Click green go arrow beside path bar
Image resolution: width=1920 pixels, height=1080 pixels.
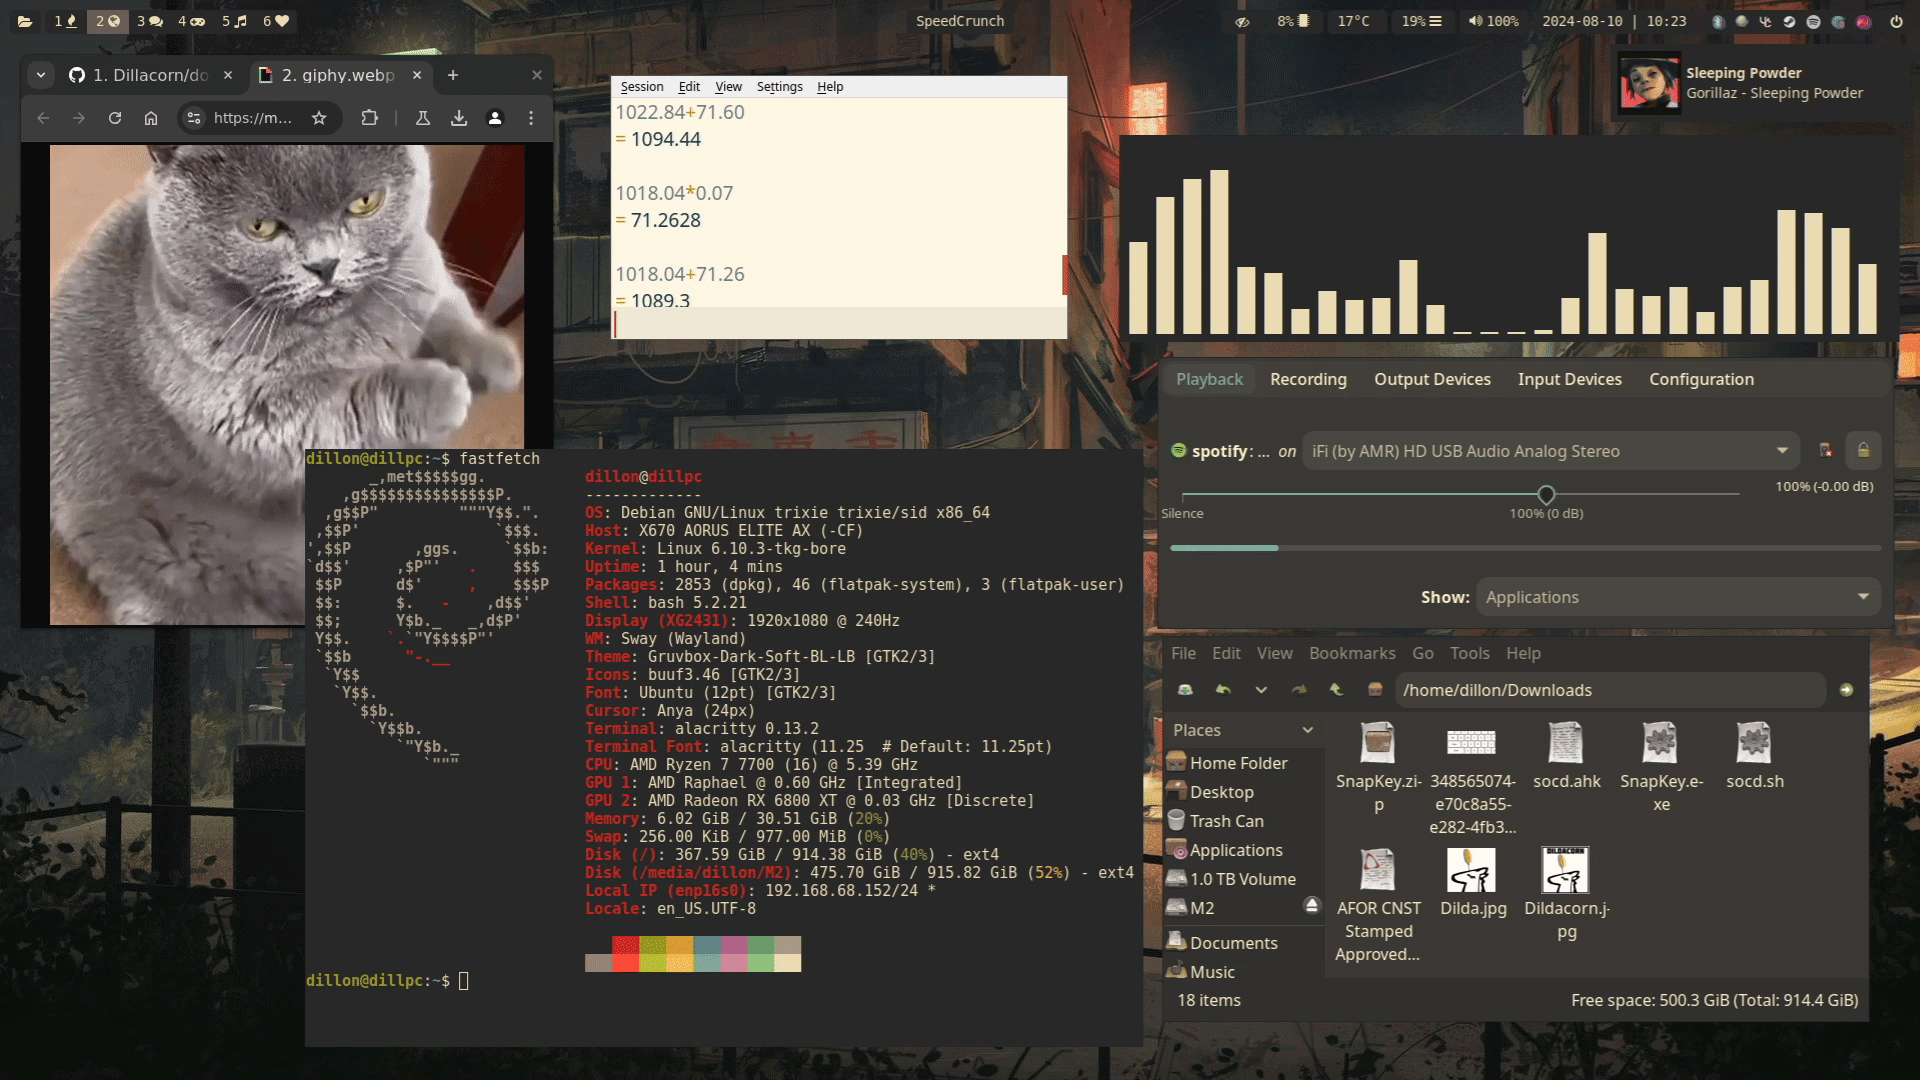tap(1846, 690)
